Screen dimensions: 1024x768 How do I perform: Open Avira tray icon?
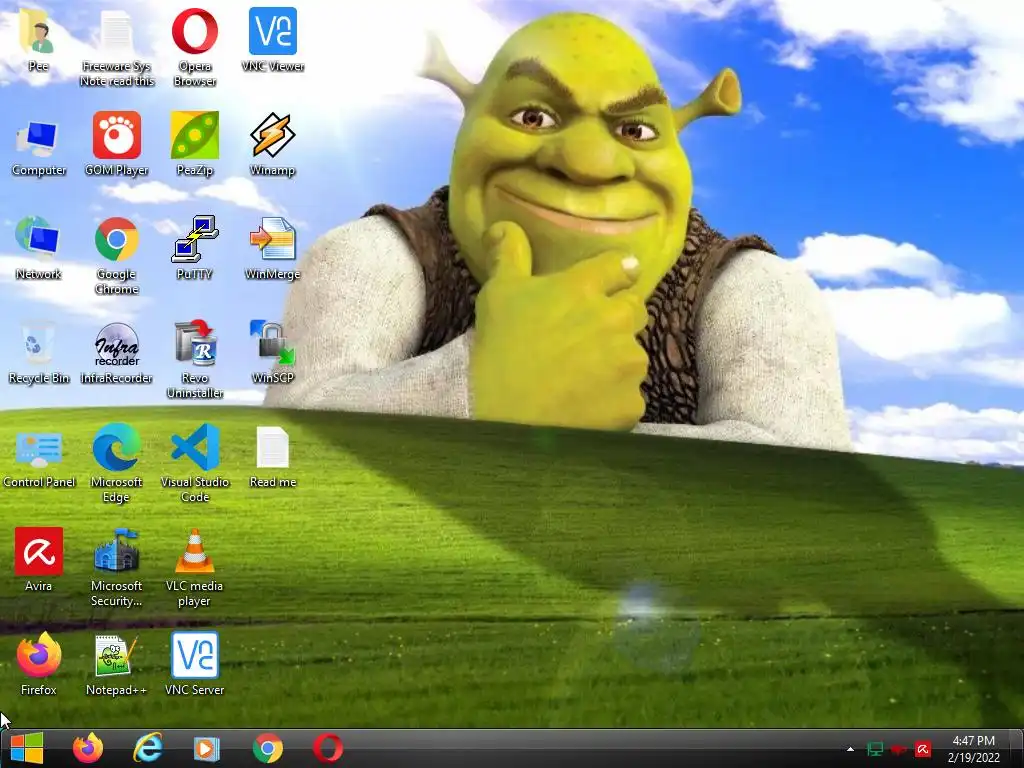[x=923, y=749]
